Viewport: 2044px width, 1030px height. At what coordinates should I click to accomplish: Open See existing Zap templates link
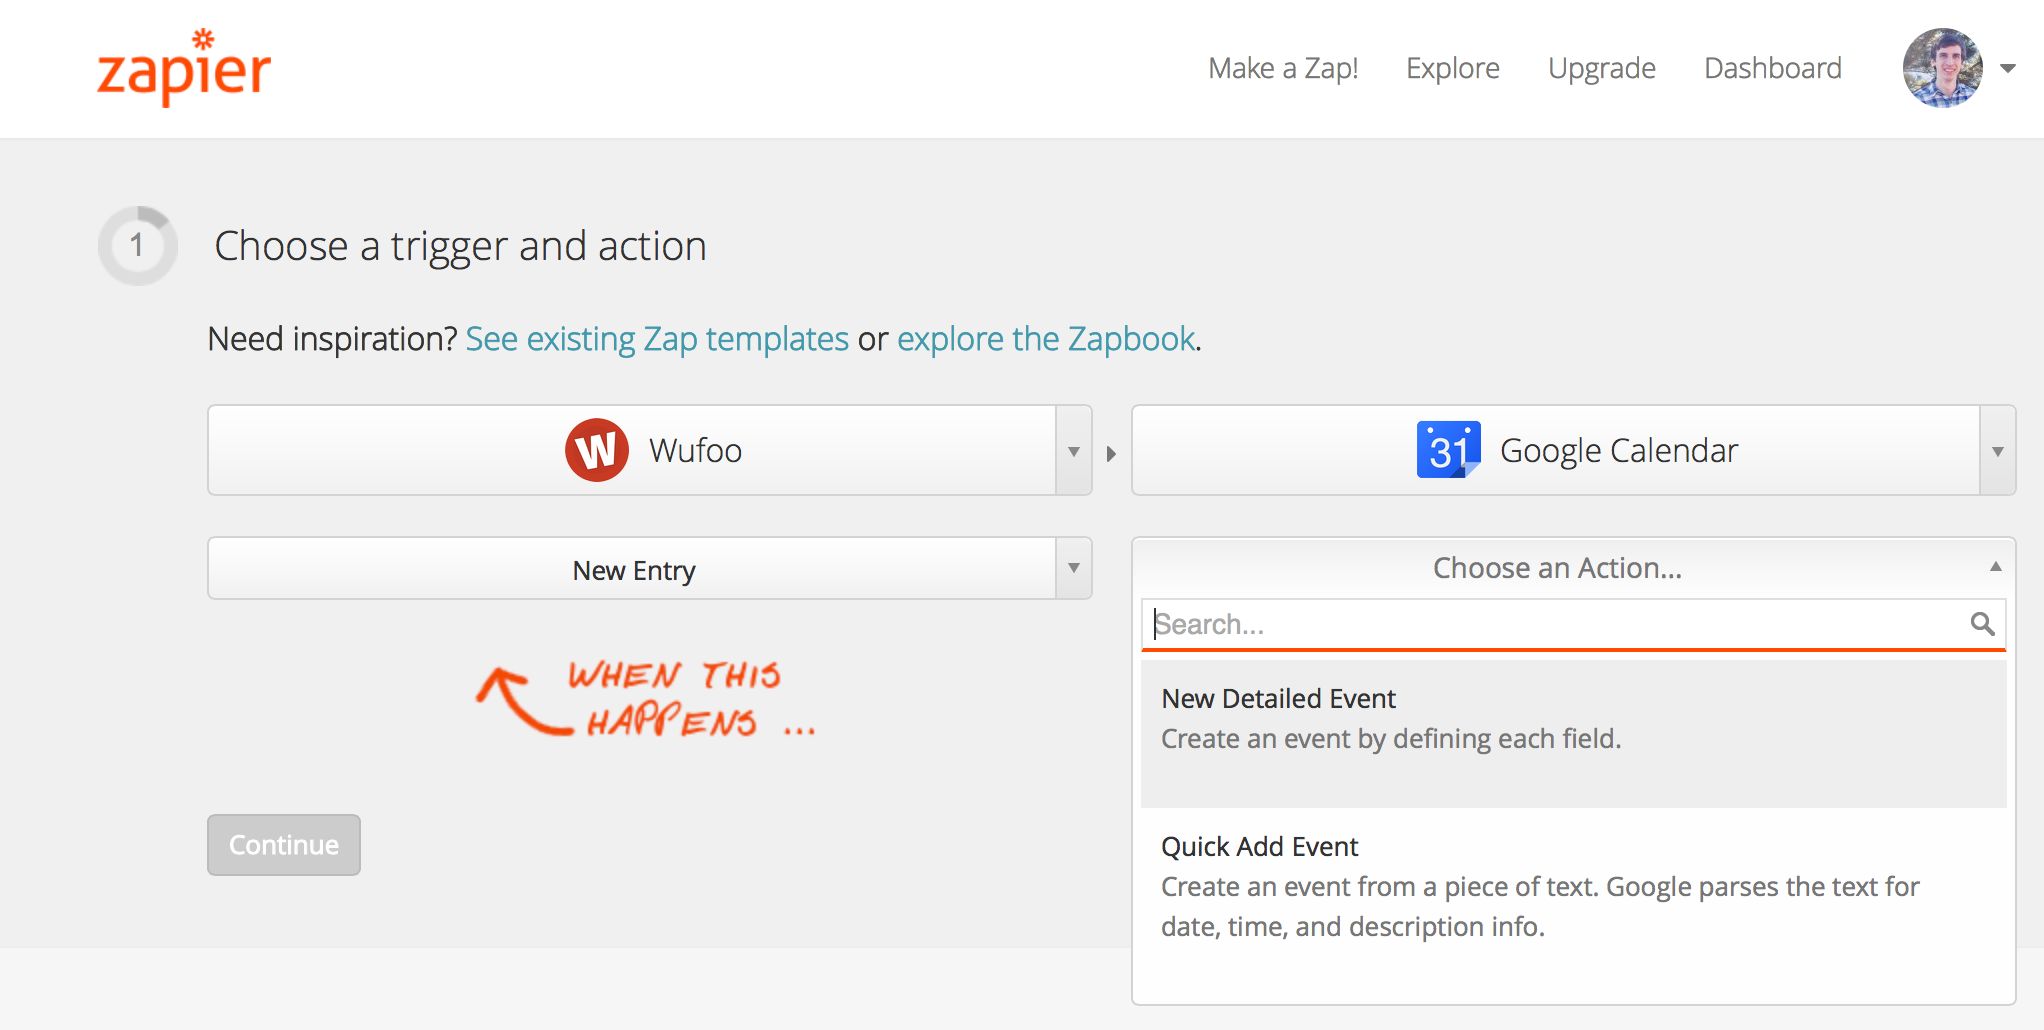657,339
